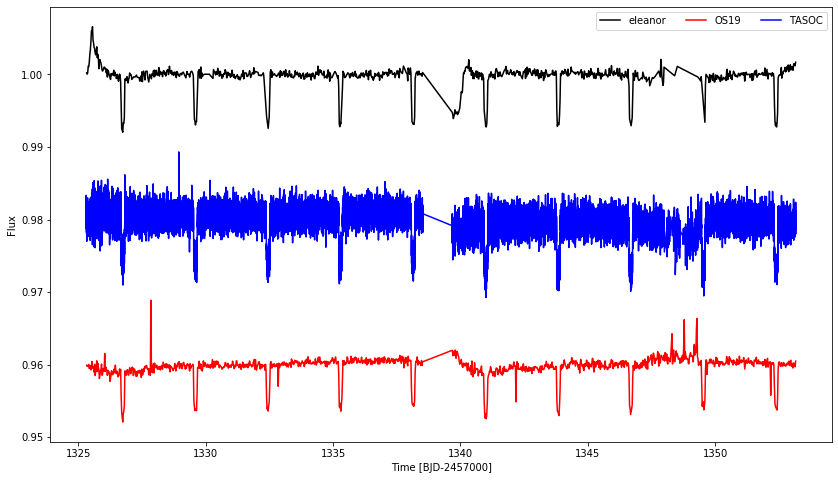The height and width of the screenshot is (480, 838).
Task: Click the 0.95 y-axis tick label
Action: [x=32, y=438]
